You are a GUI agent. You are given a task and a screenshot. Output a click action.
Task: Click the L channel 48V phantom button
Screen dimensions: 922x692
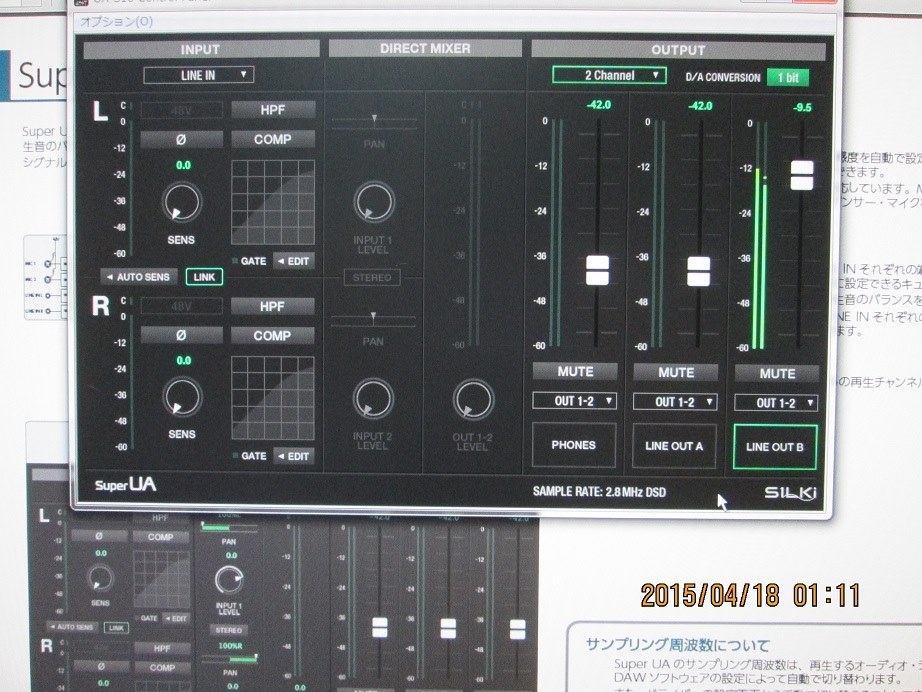(x=182, y=110)
